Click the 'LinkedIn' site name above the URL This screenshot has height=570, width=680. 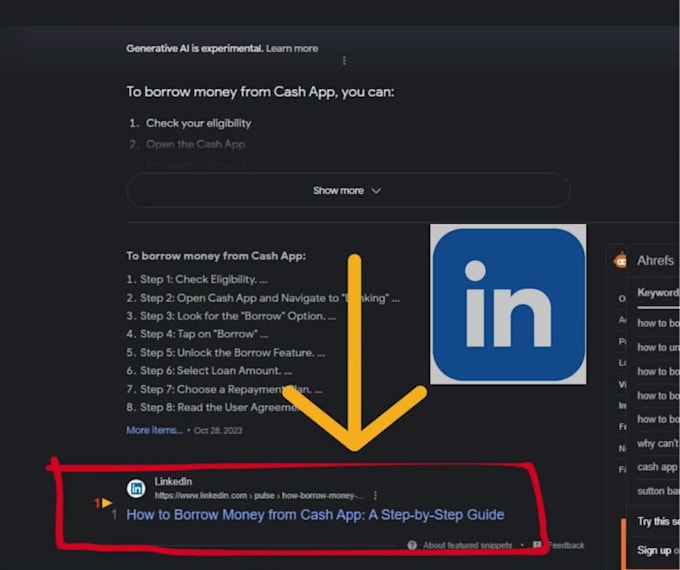[173, 482]
